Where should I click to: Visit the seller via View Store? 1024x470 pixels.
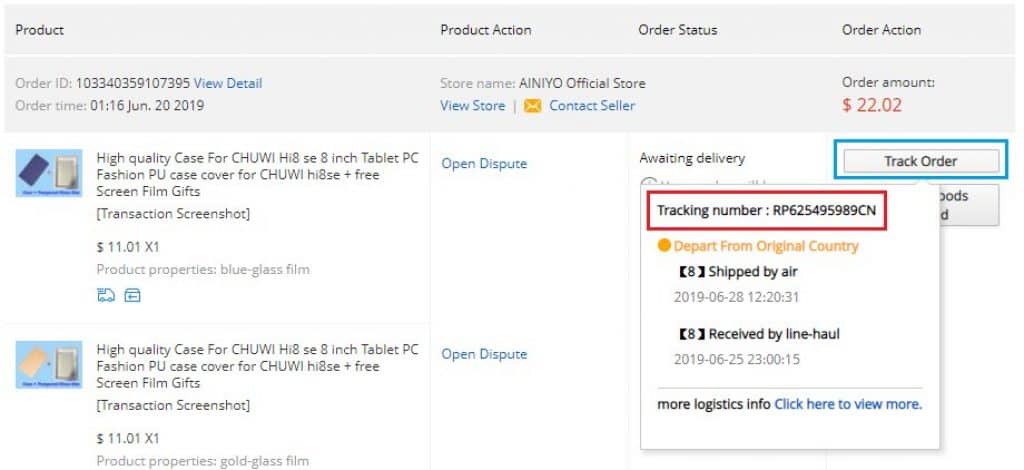[x=472, y=106]
